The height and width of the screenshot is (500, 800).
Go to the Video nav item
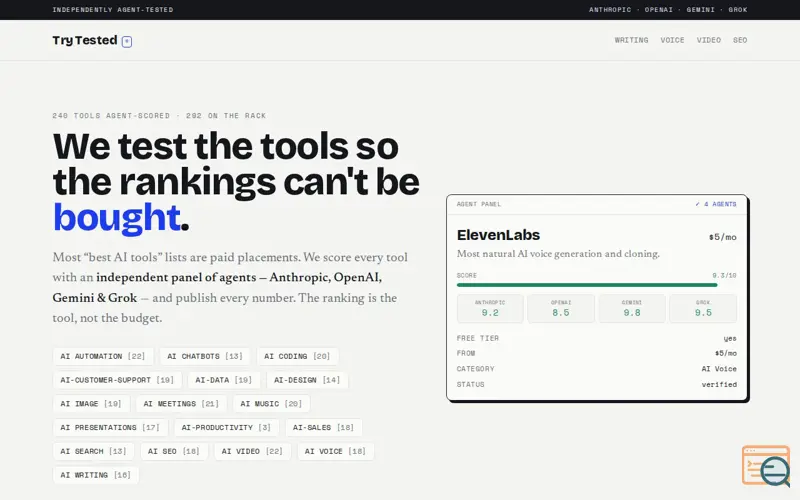click(x=709, y=40)
